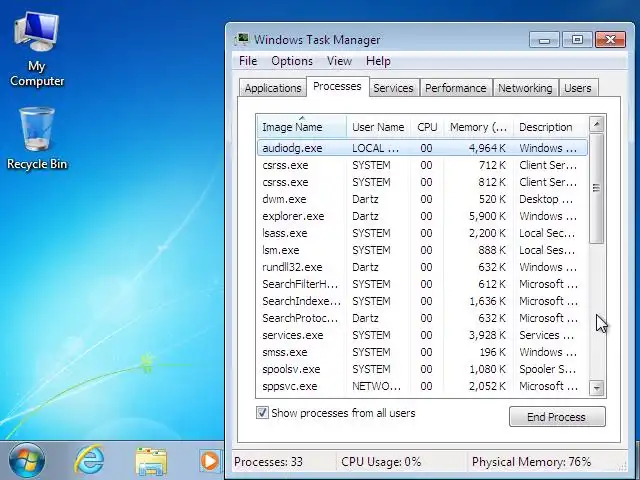
Task: Open Windows Explorer folder taskbar icon
Action: point(151,462)
